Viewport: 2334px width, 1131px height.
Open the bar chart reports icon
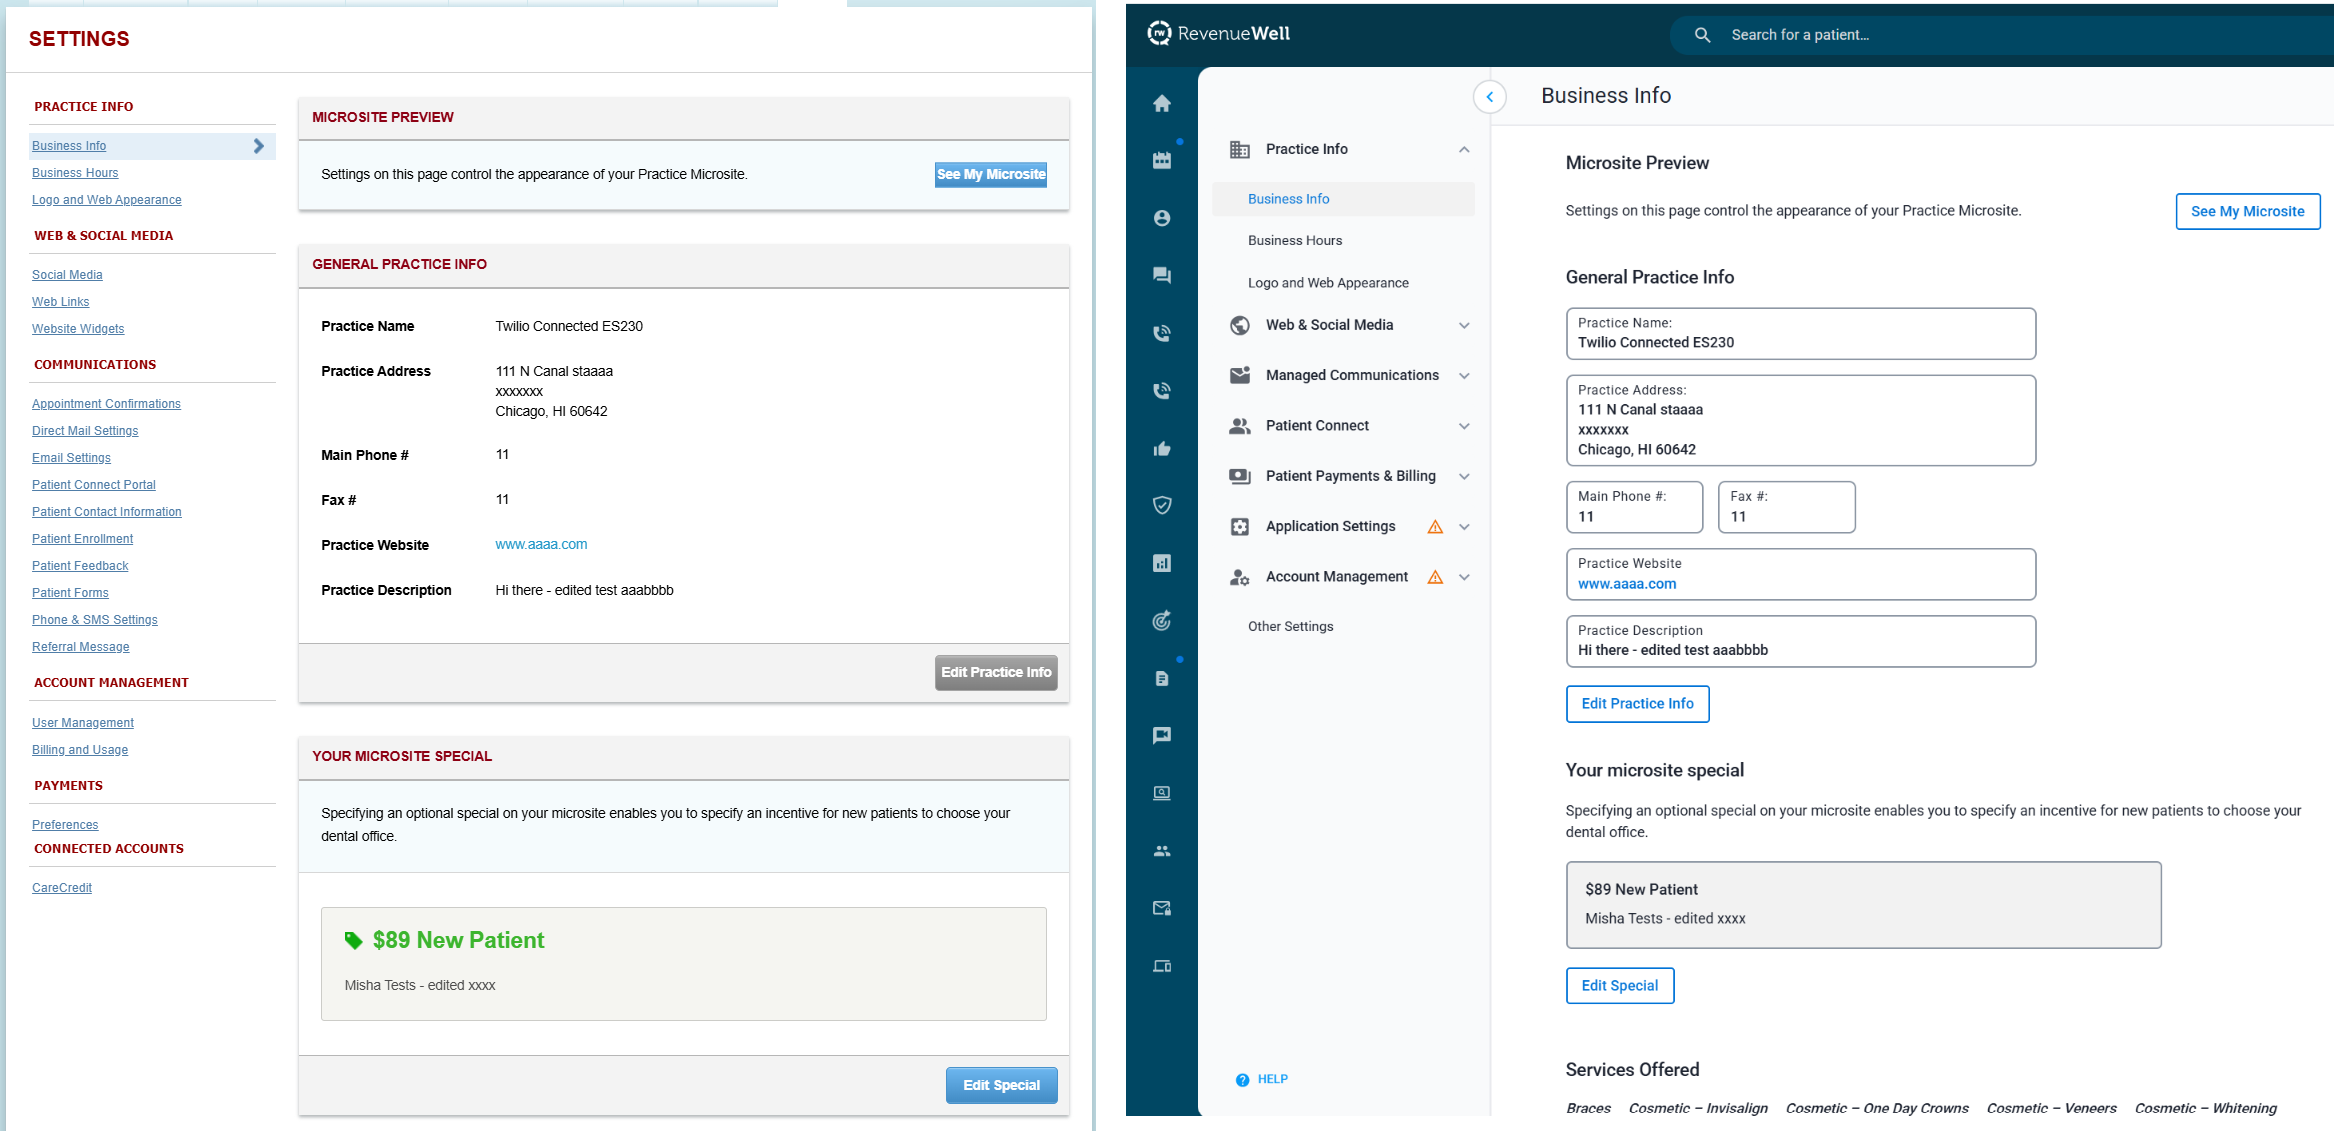(1161, 563)
